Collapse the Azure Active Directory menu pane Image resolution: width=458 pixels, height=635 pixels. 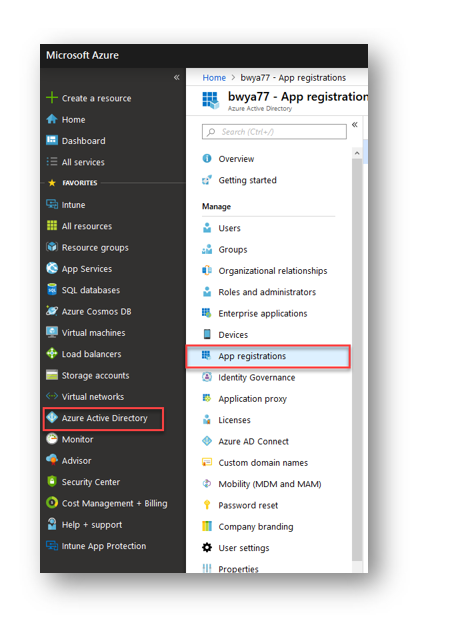(355, 125)
